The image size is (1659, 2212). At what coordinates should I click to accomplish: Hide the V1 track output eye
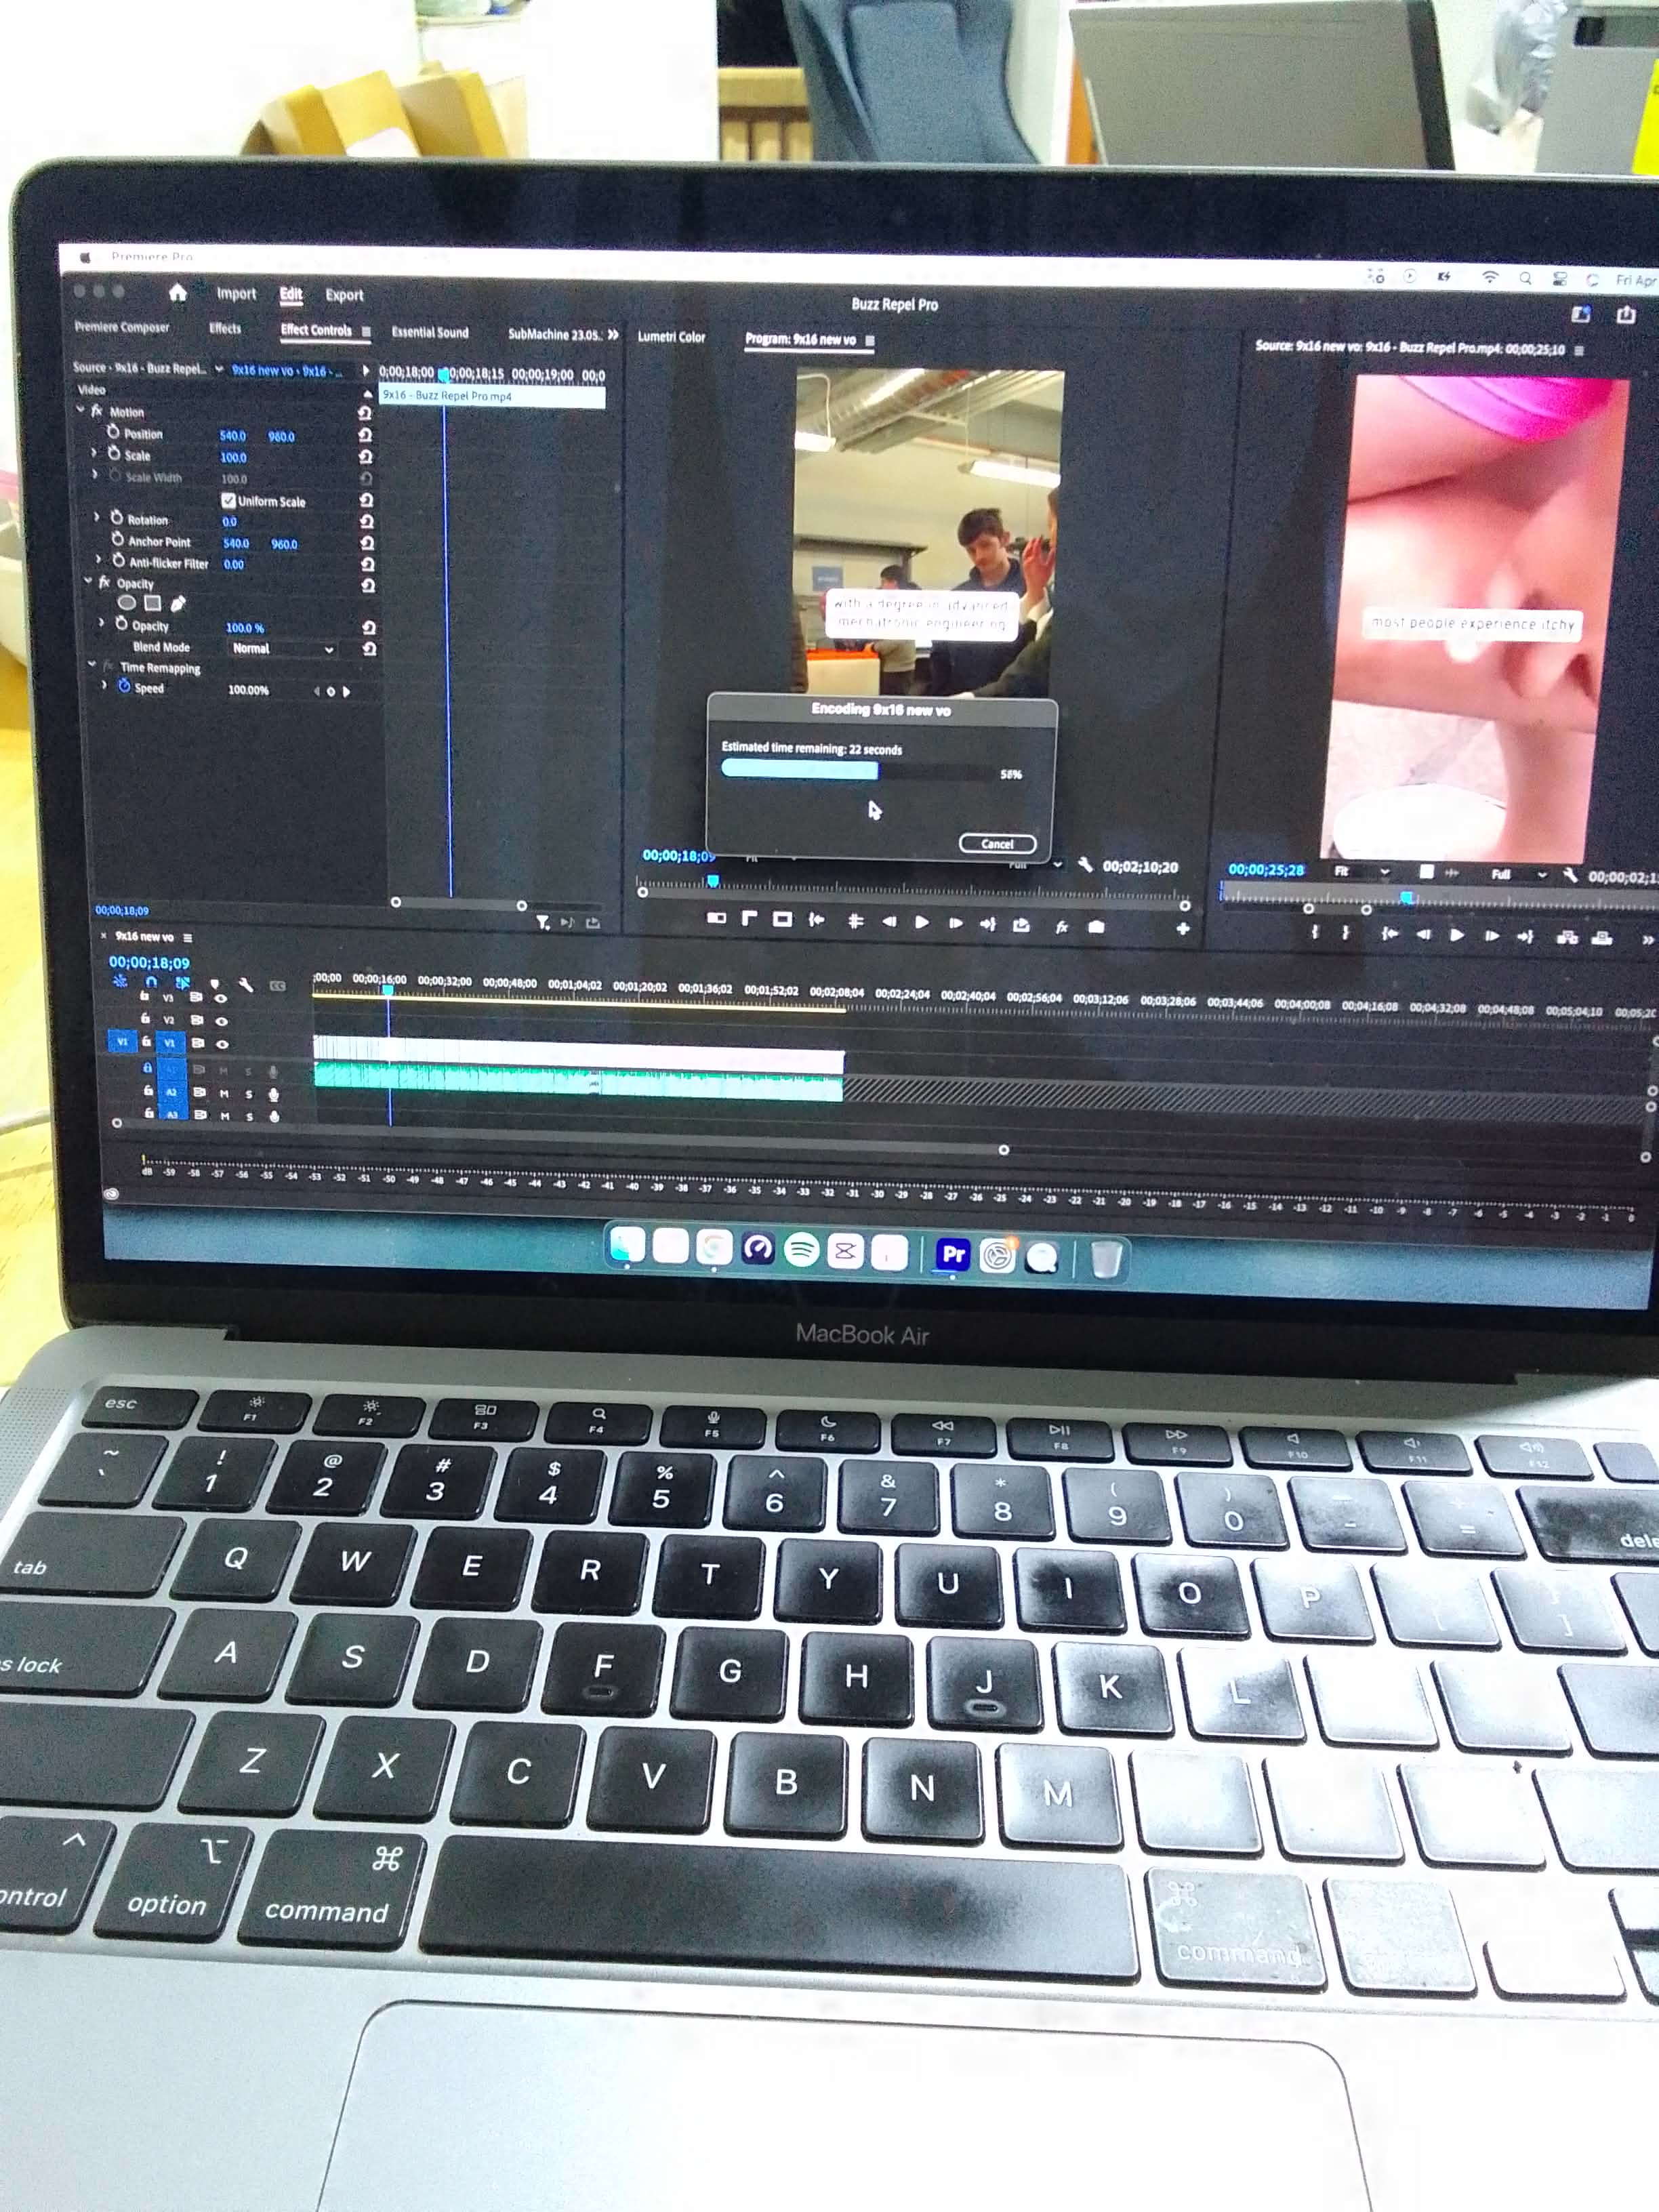tap(222, 1044)
